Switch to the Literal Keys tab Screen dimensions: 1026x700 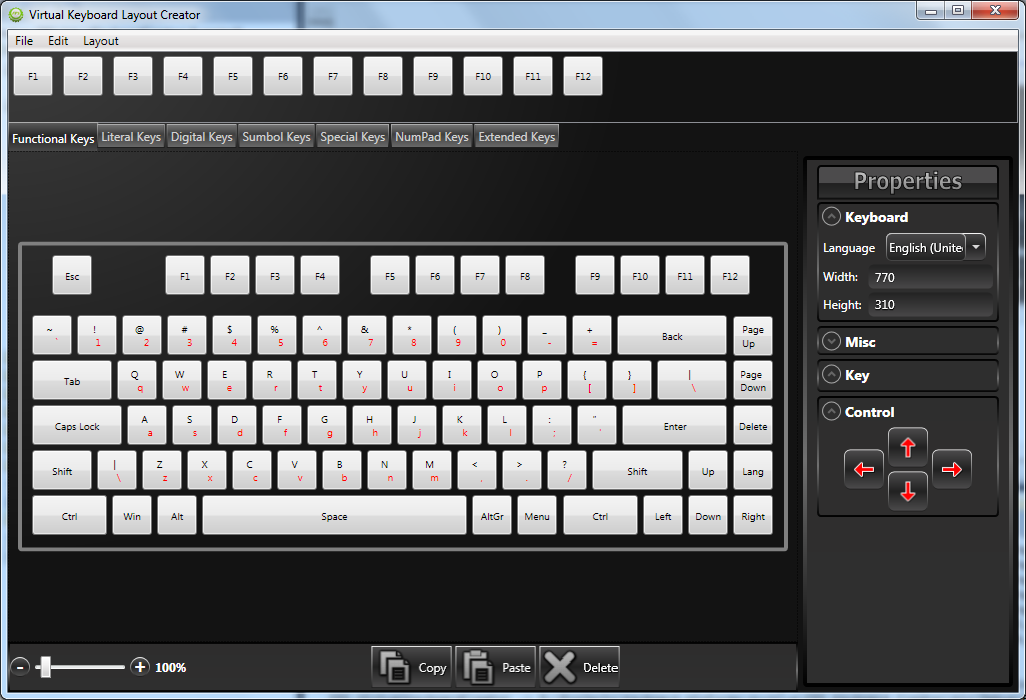[131, 137]
